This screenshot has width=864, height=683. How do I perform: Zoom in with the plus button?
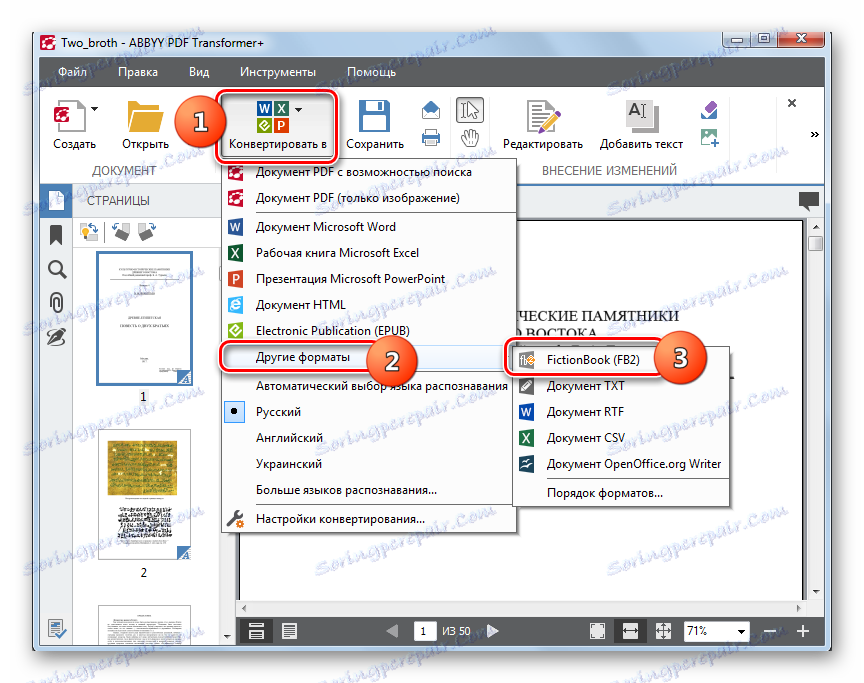tap(803, 631)
